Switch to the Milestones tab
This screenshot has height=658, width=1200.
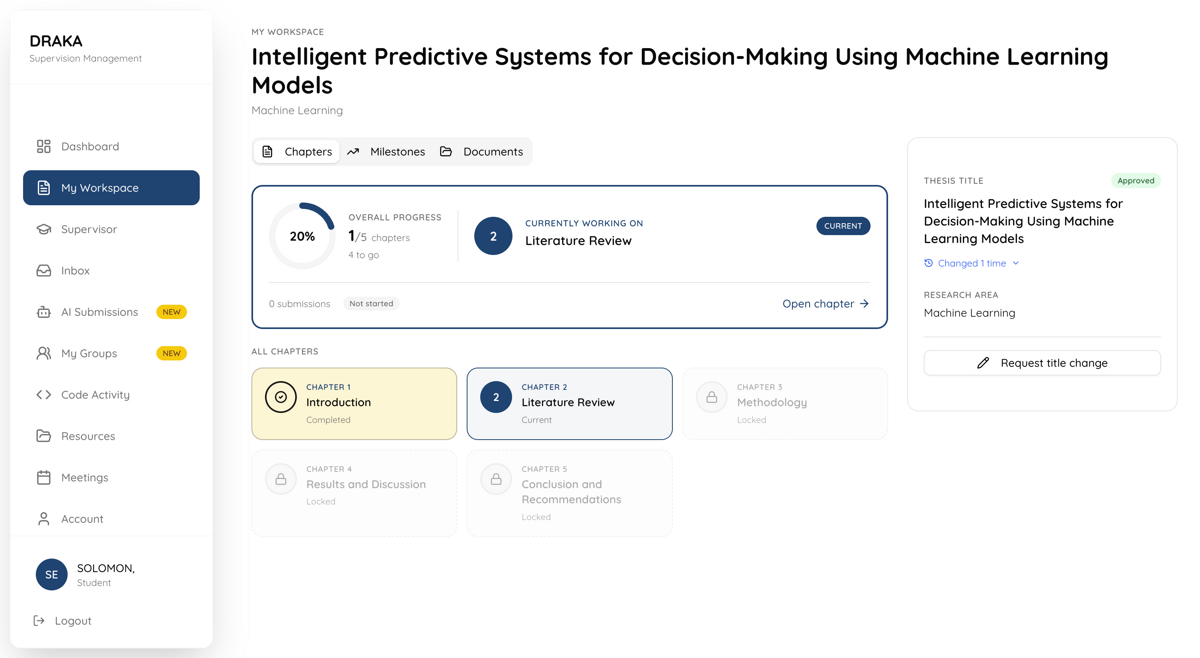(x=386, y=152)
